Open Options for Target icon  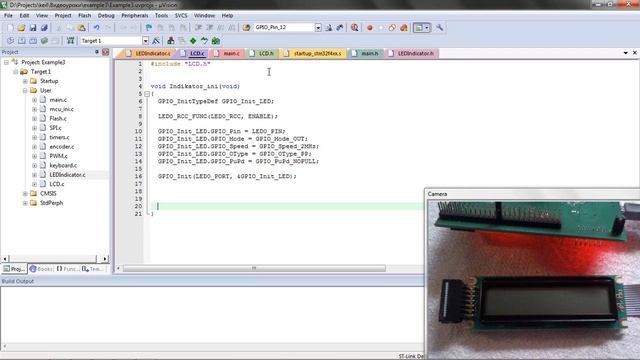(156, 41)
